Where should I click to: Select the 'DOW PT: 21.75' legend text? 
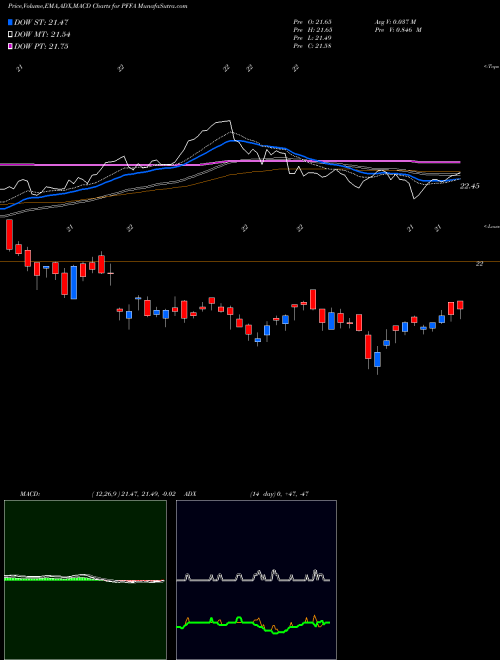[x=41, y=46]
